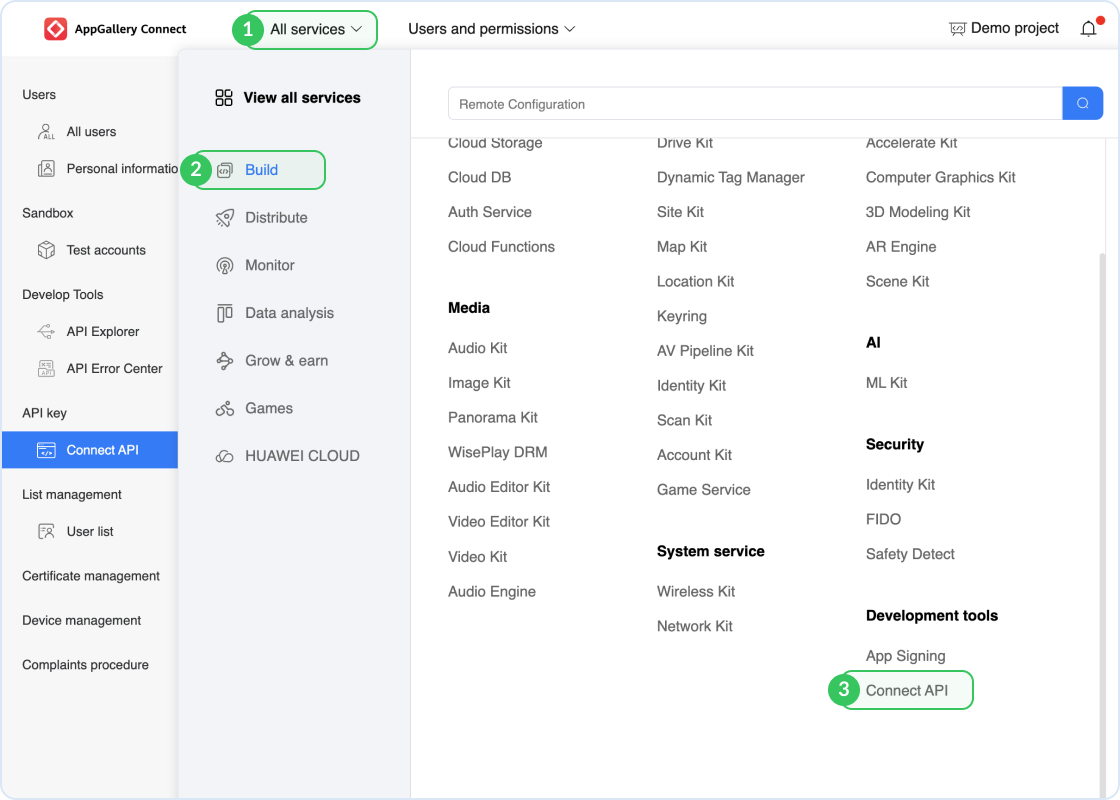This screenshot has height=800, width=1120.
Task: Select Build in the service categories
Action: pyautogui.click(x=261, y=170)
